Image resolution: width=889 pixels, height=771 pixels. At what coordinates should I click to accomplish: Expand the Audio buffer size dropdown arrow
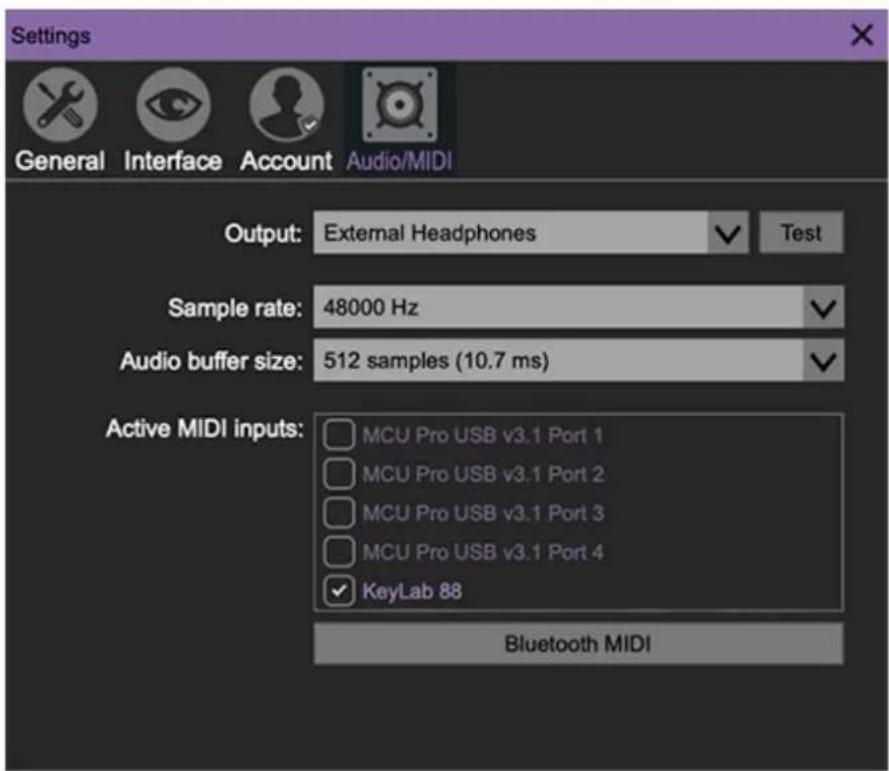[x=823, y=361]
